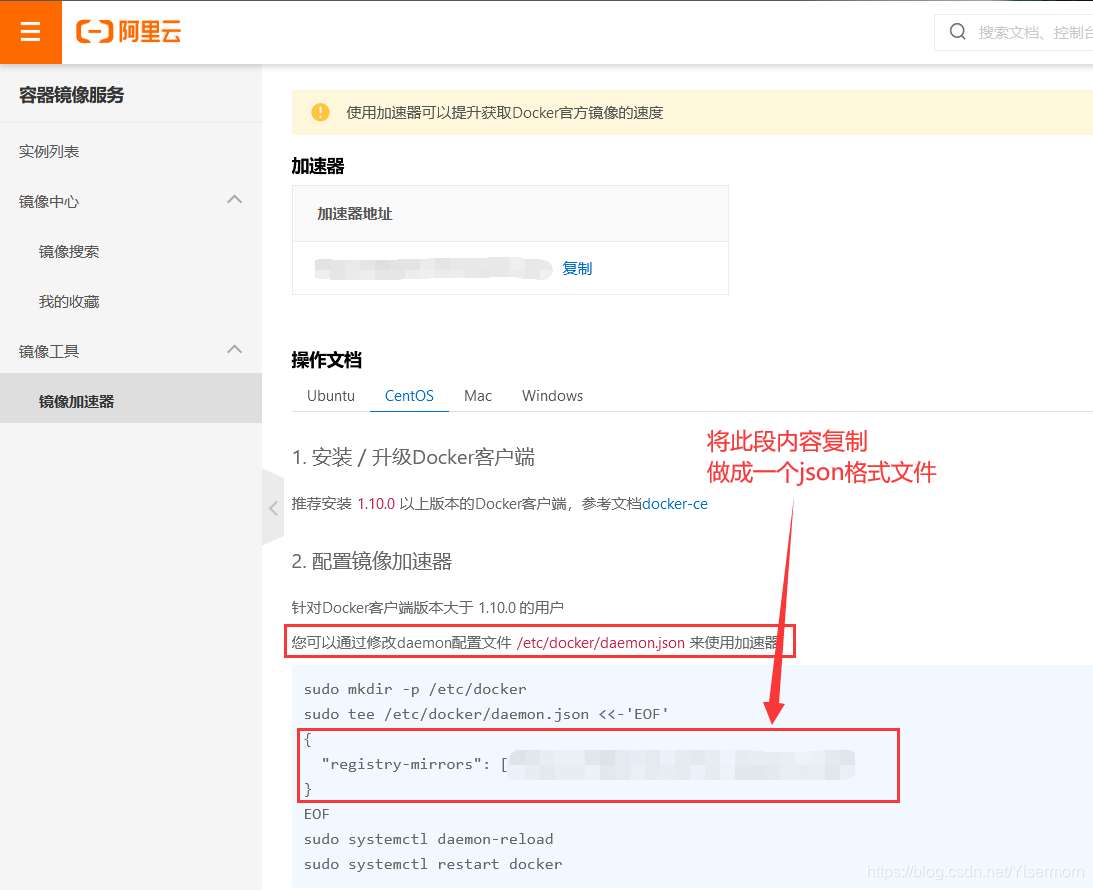1093x890 pixels.
Task: Open 我的收藏 page
Action: [x=69, y=302]
